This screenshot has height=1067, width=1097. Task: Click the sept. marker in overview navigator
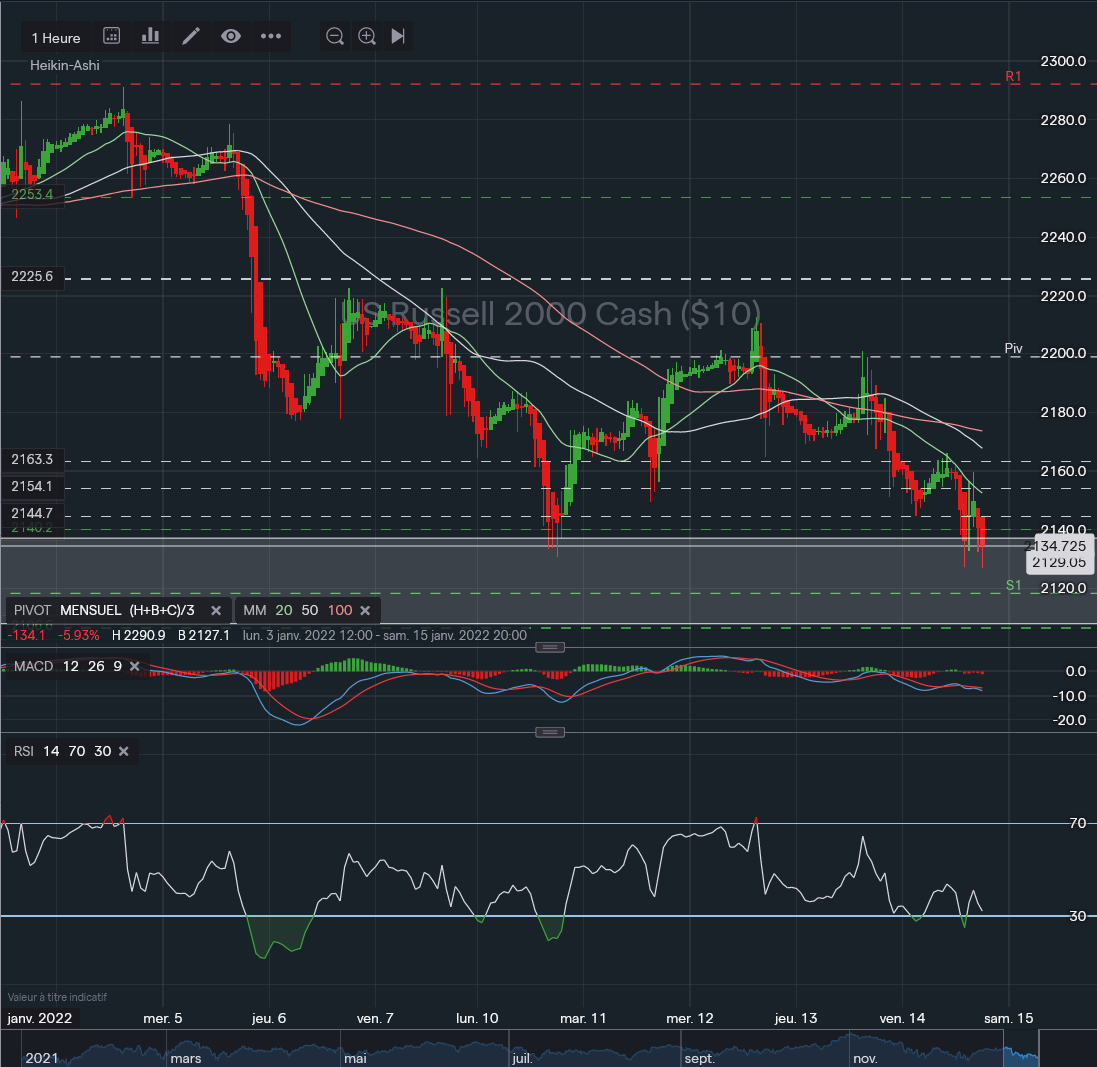click(x=700, y=1058)
